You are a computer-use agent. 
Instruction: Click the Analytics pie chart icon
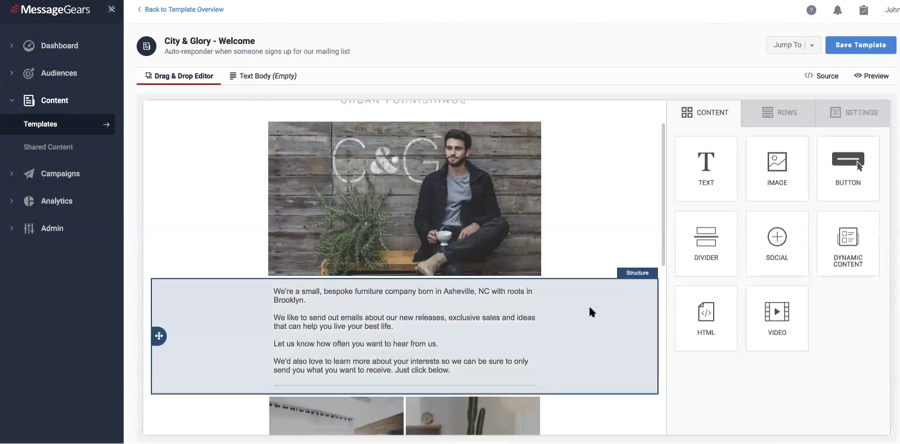29,201
